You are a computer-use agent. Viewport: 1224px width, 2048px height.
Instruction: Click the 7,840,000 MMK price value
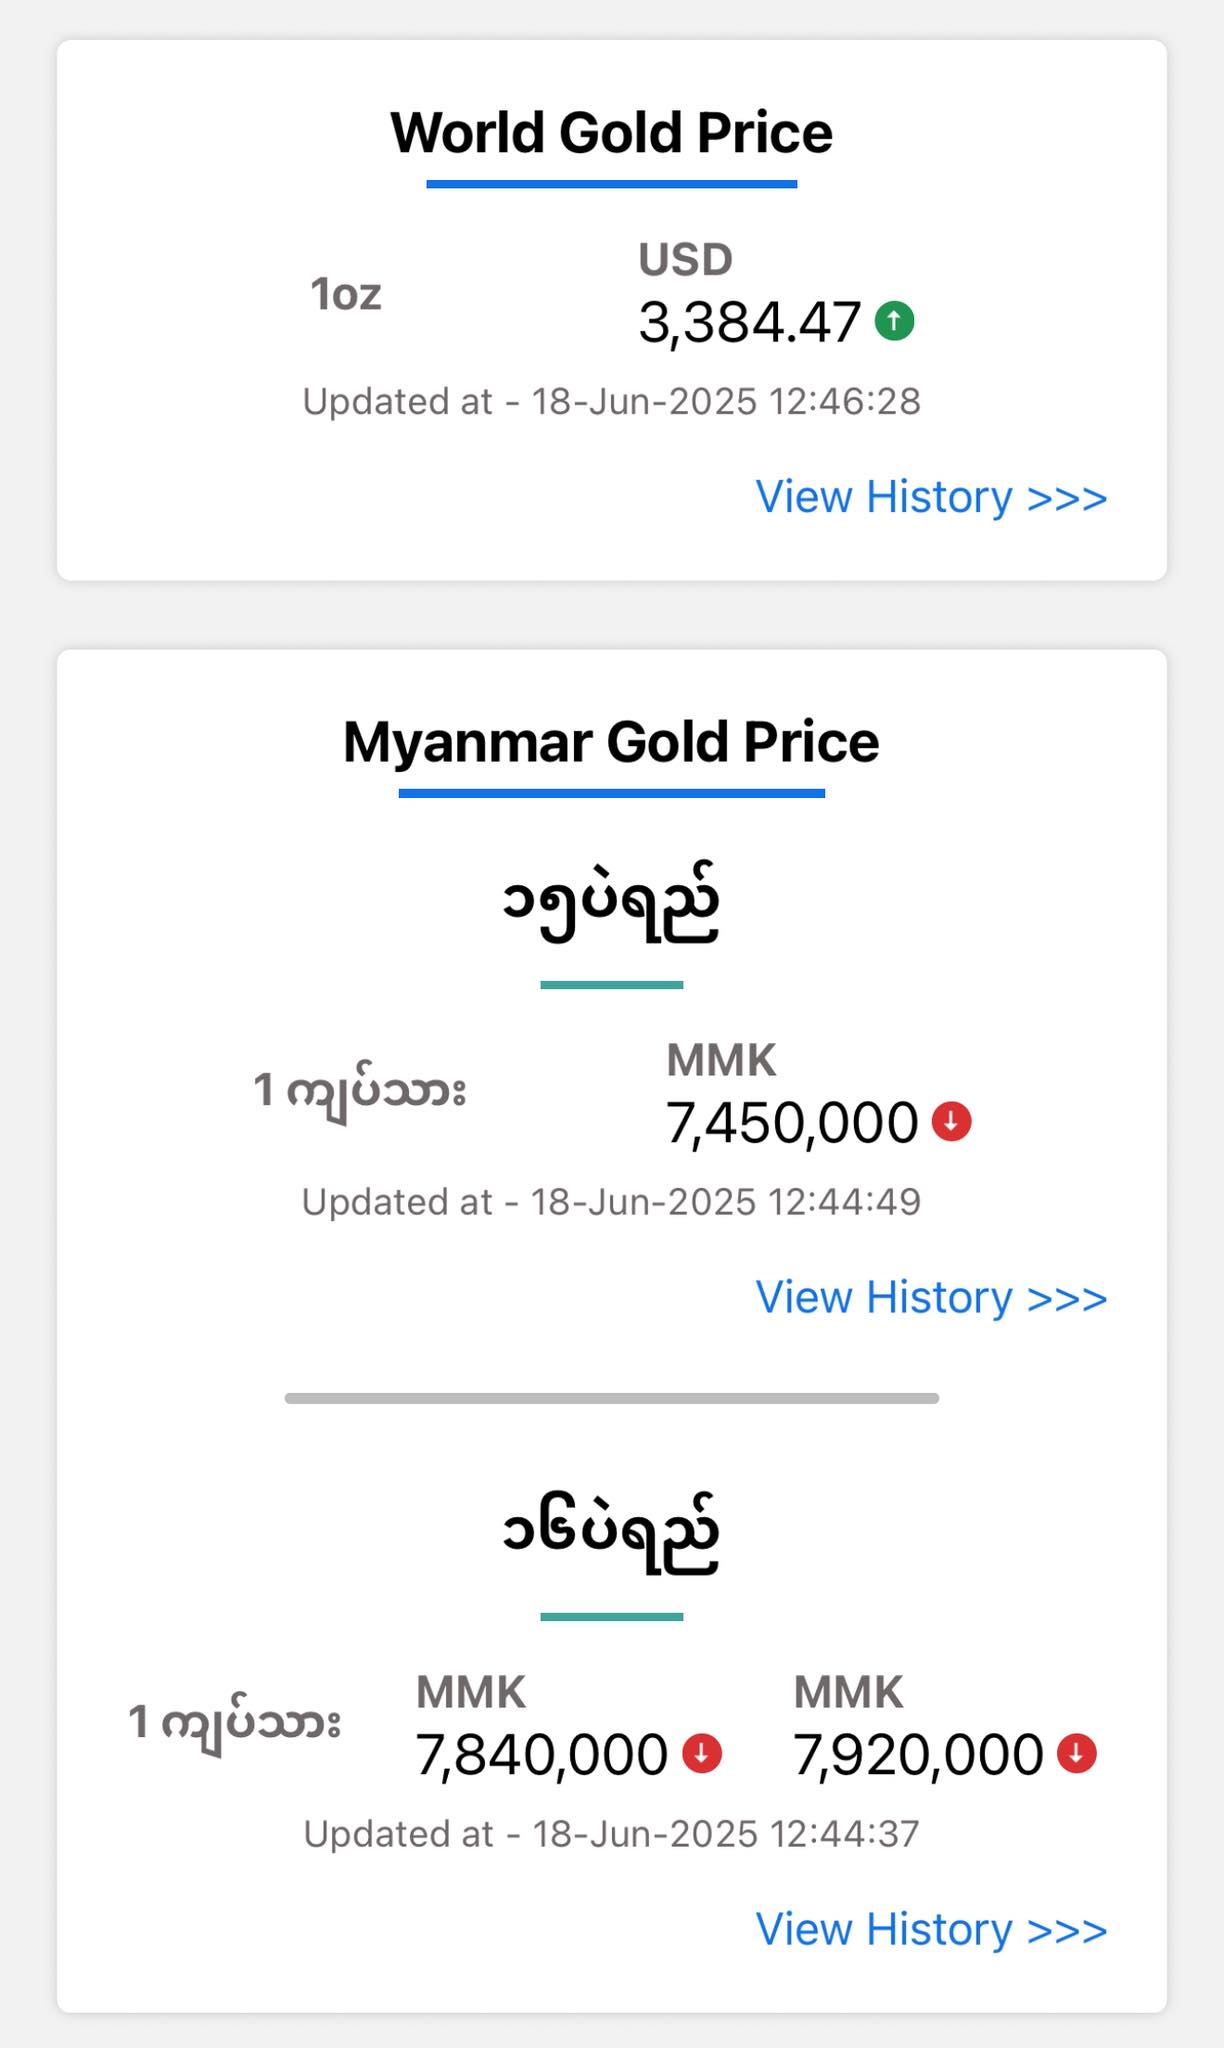point(541,1755)
